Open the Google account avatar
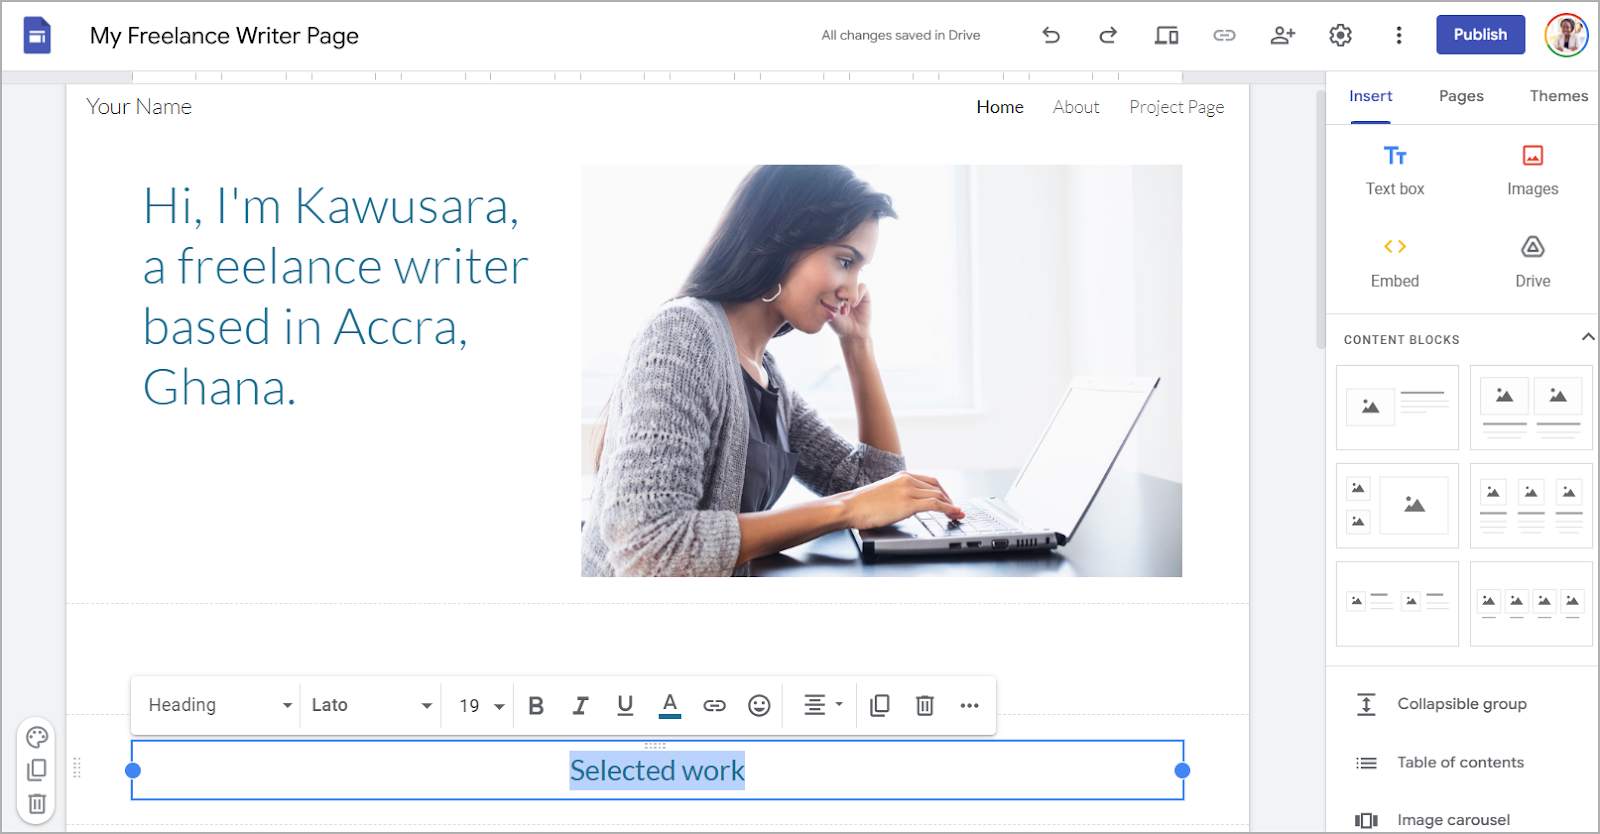This screenshot has width=1600, height=834. point(1566,35)
